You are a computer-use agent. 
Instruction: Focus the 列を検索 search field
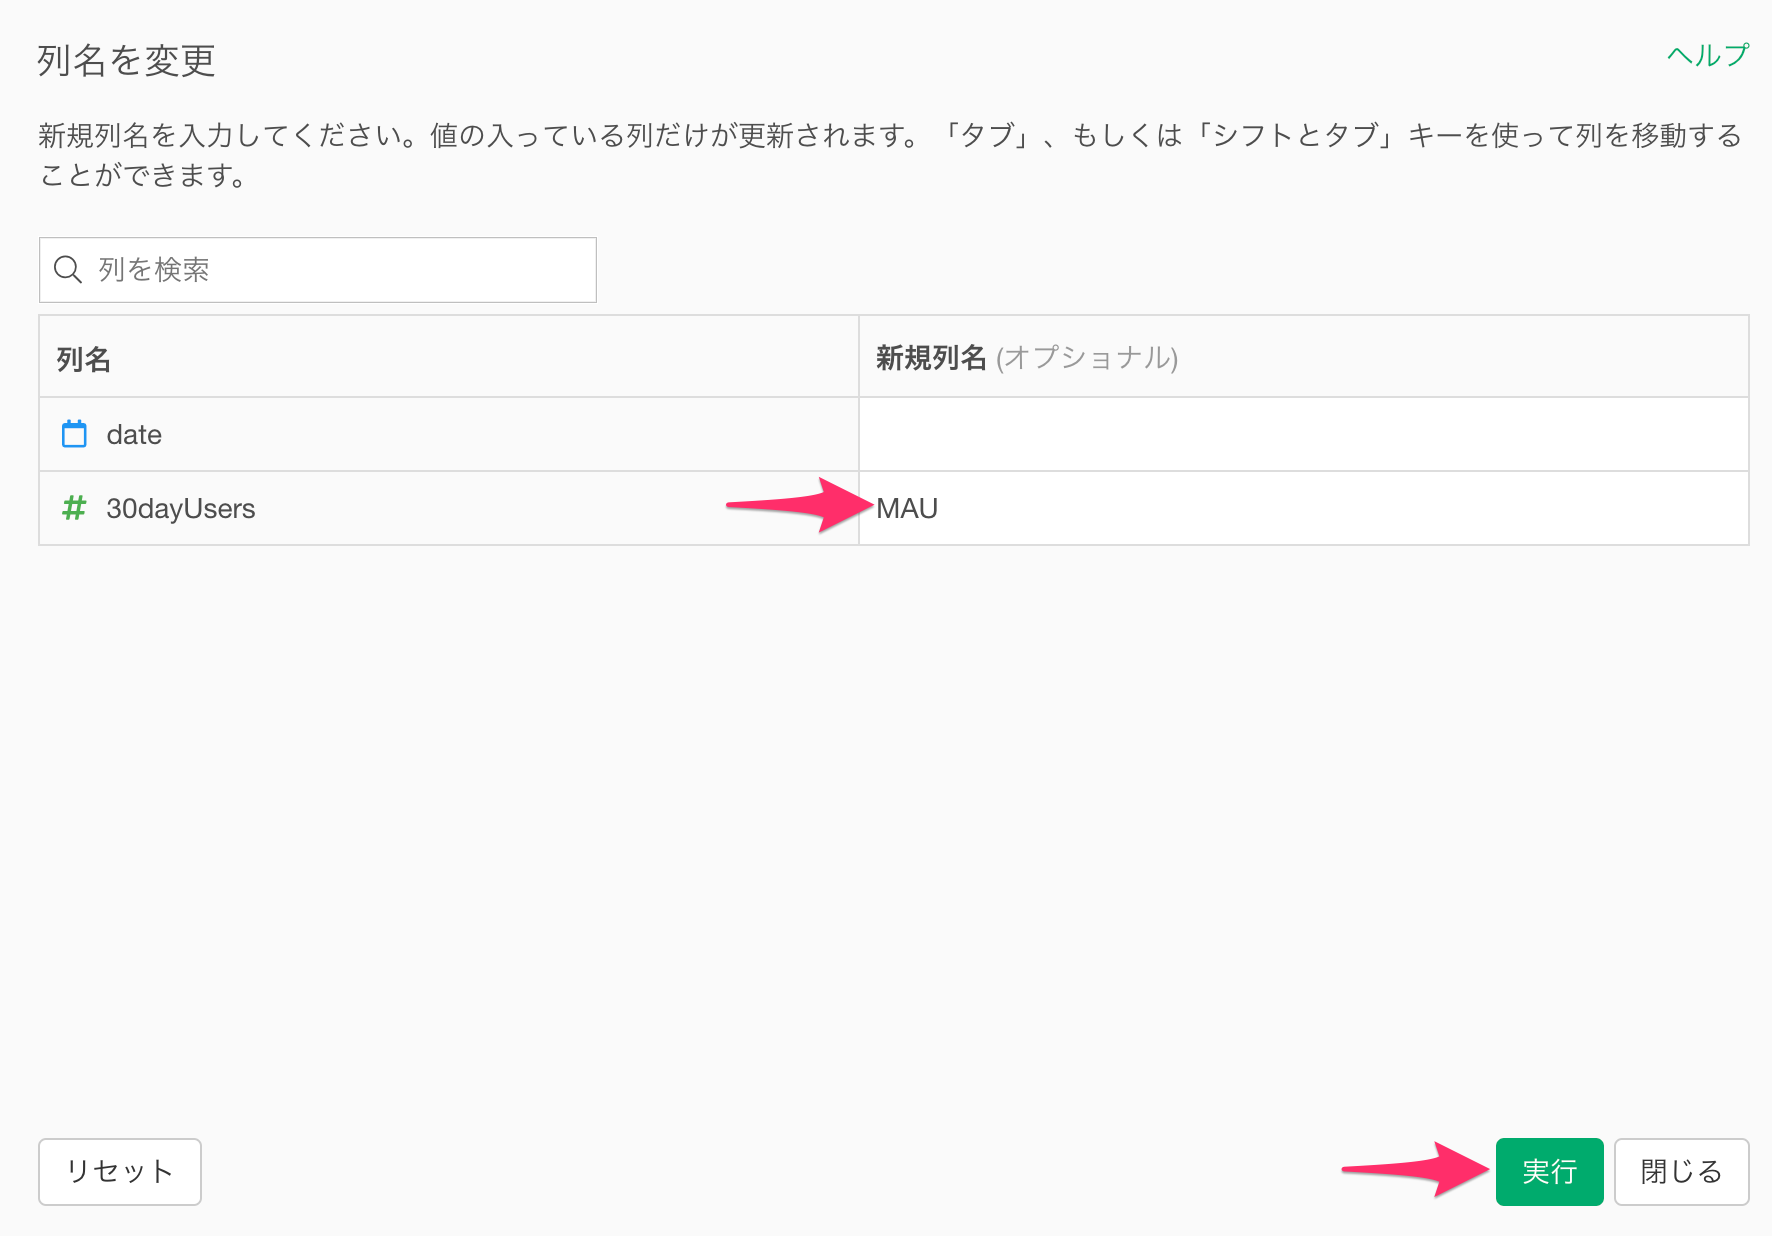click(x=318, y=270)
